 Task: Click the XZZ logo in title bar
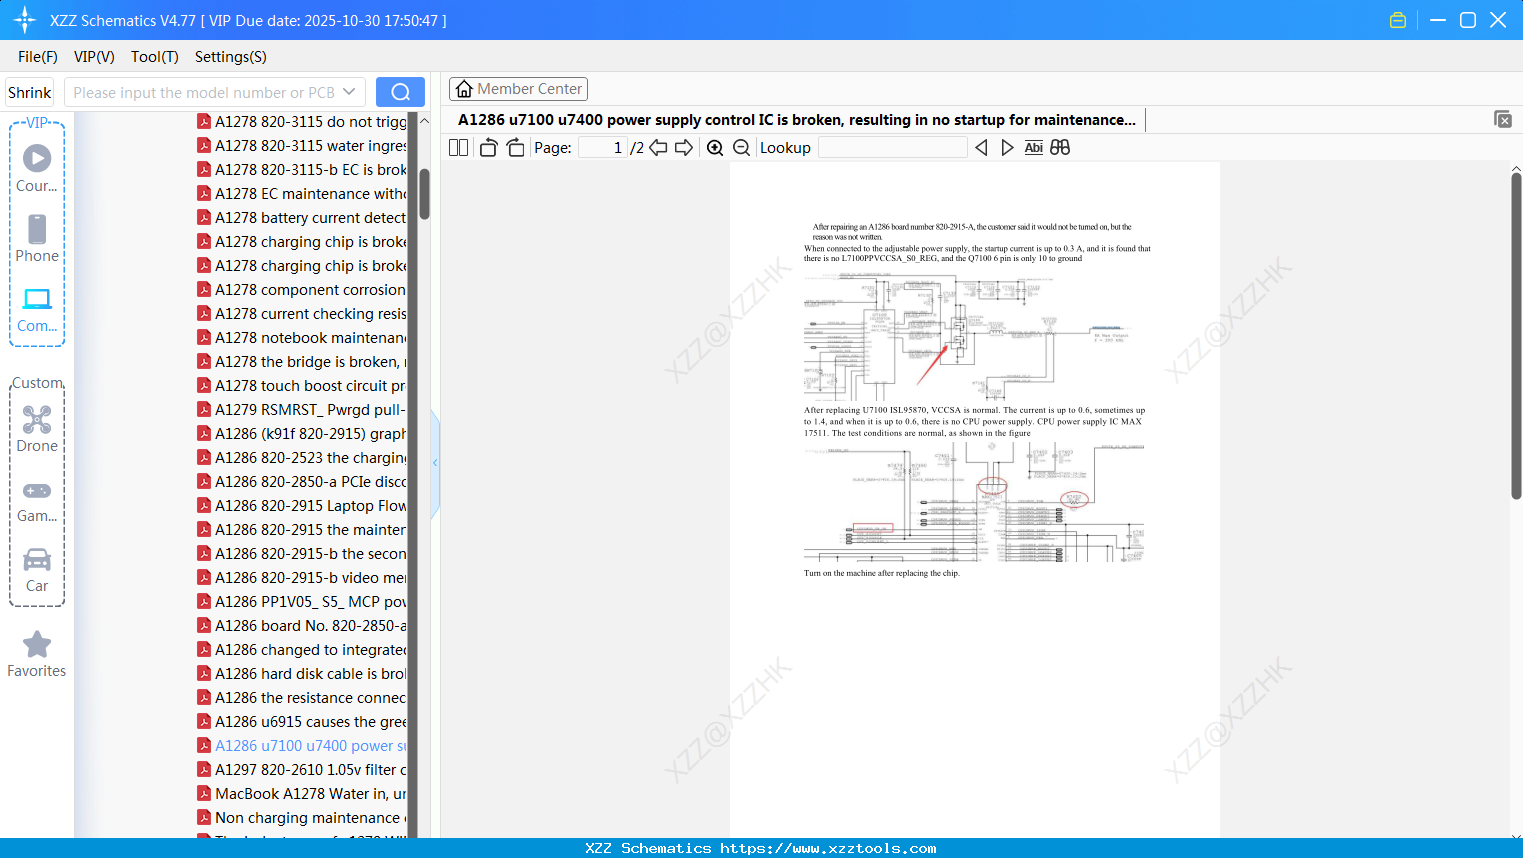pos(25,20)
